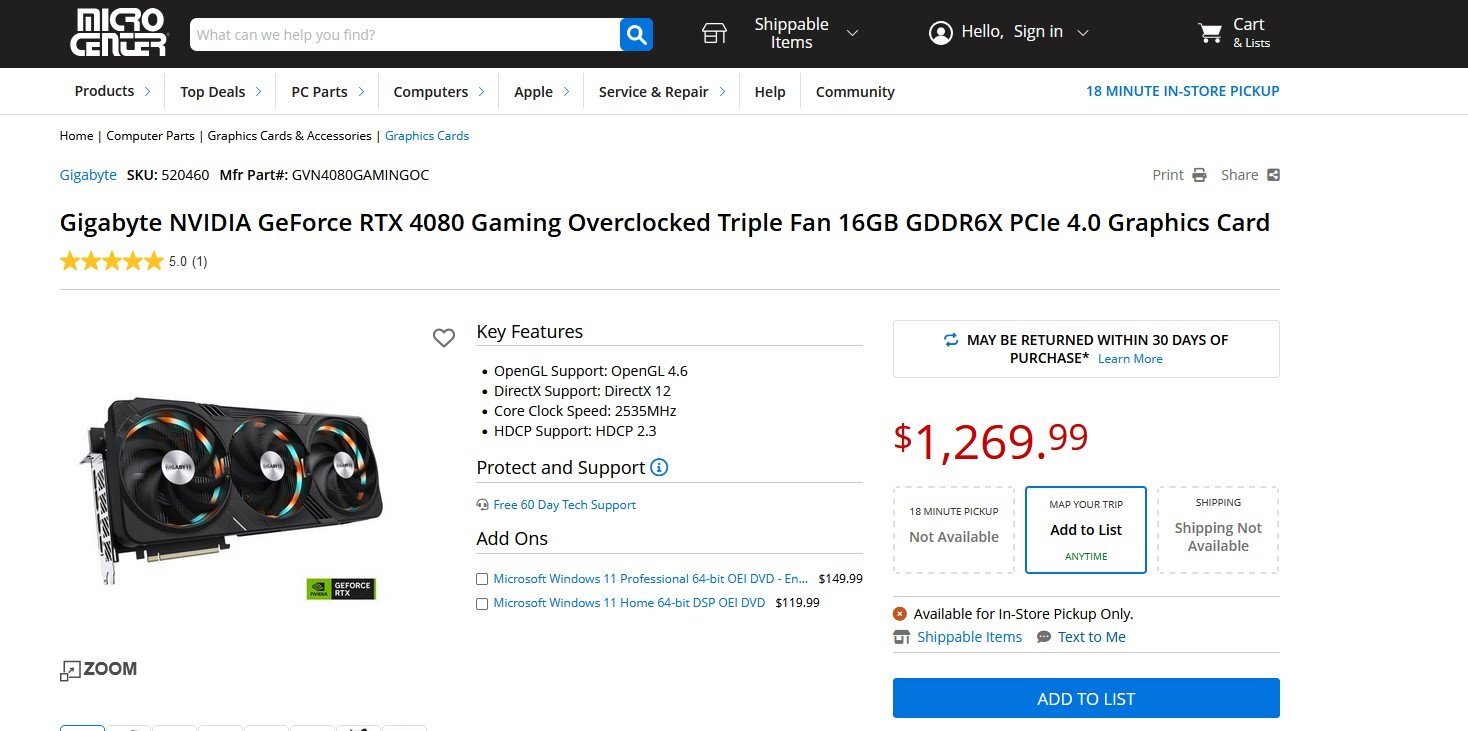The width and height of the screenshot is (1468, 731).
Task: Click into the search input field
Action: (405, 34)
